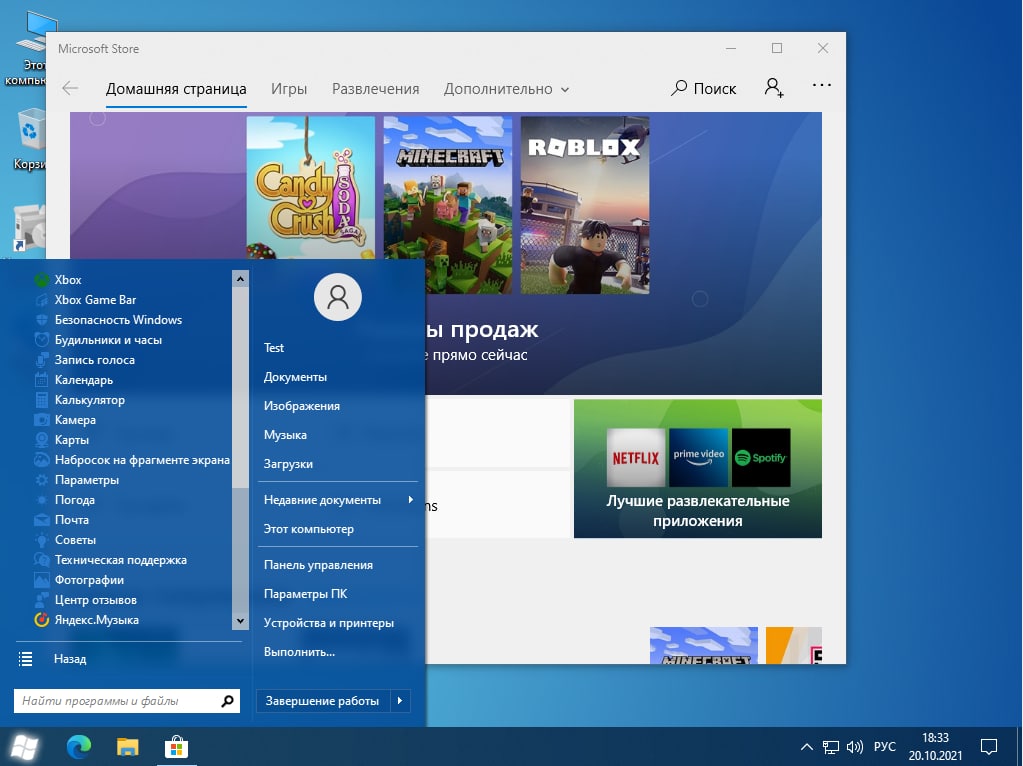Open Камера app icon
This screenshot has height=766, width=1023.
pos(42,420)
